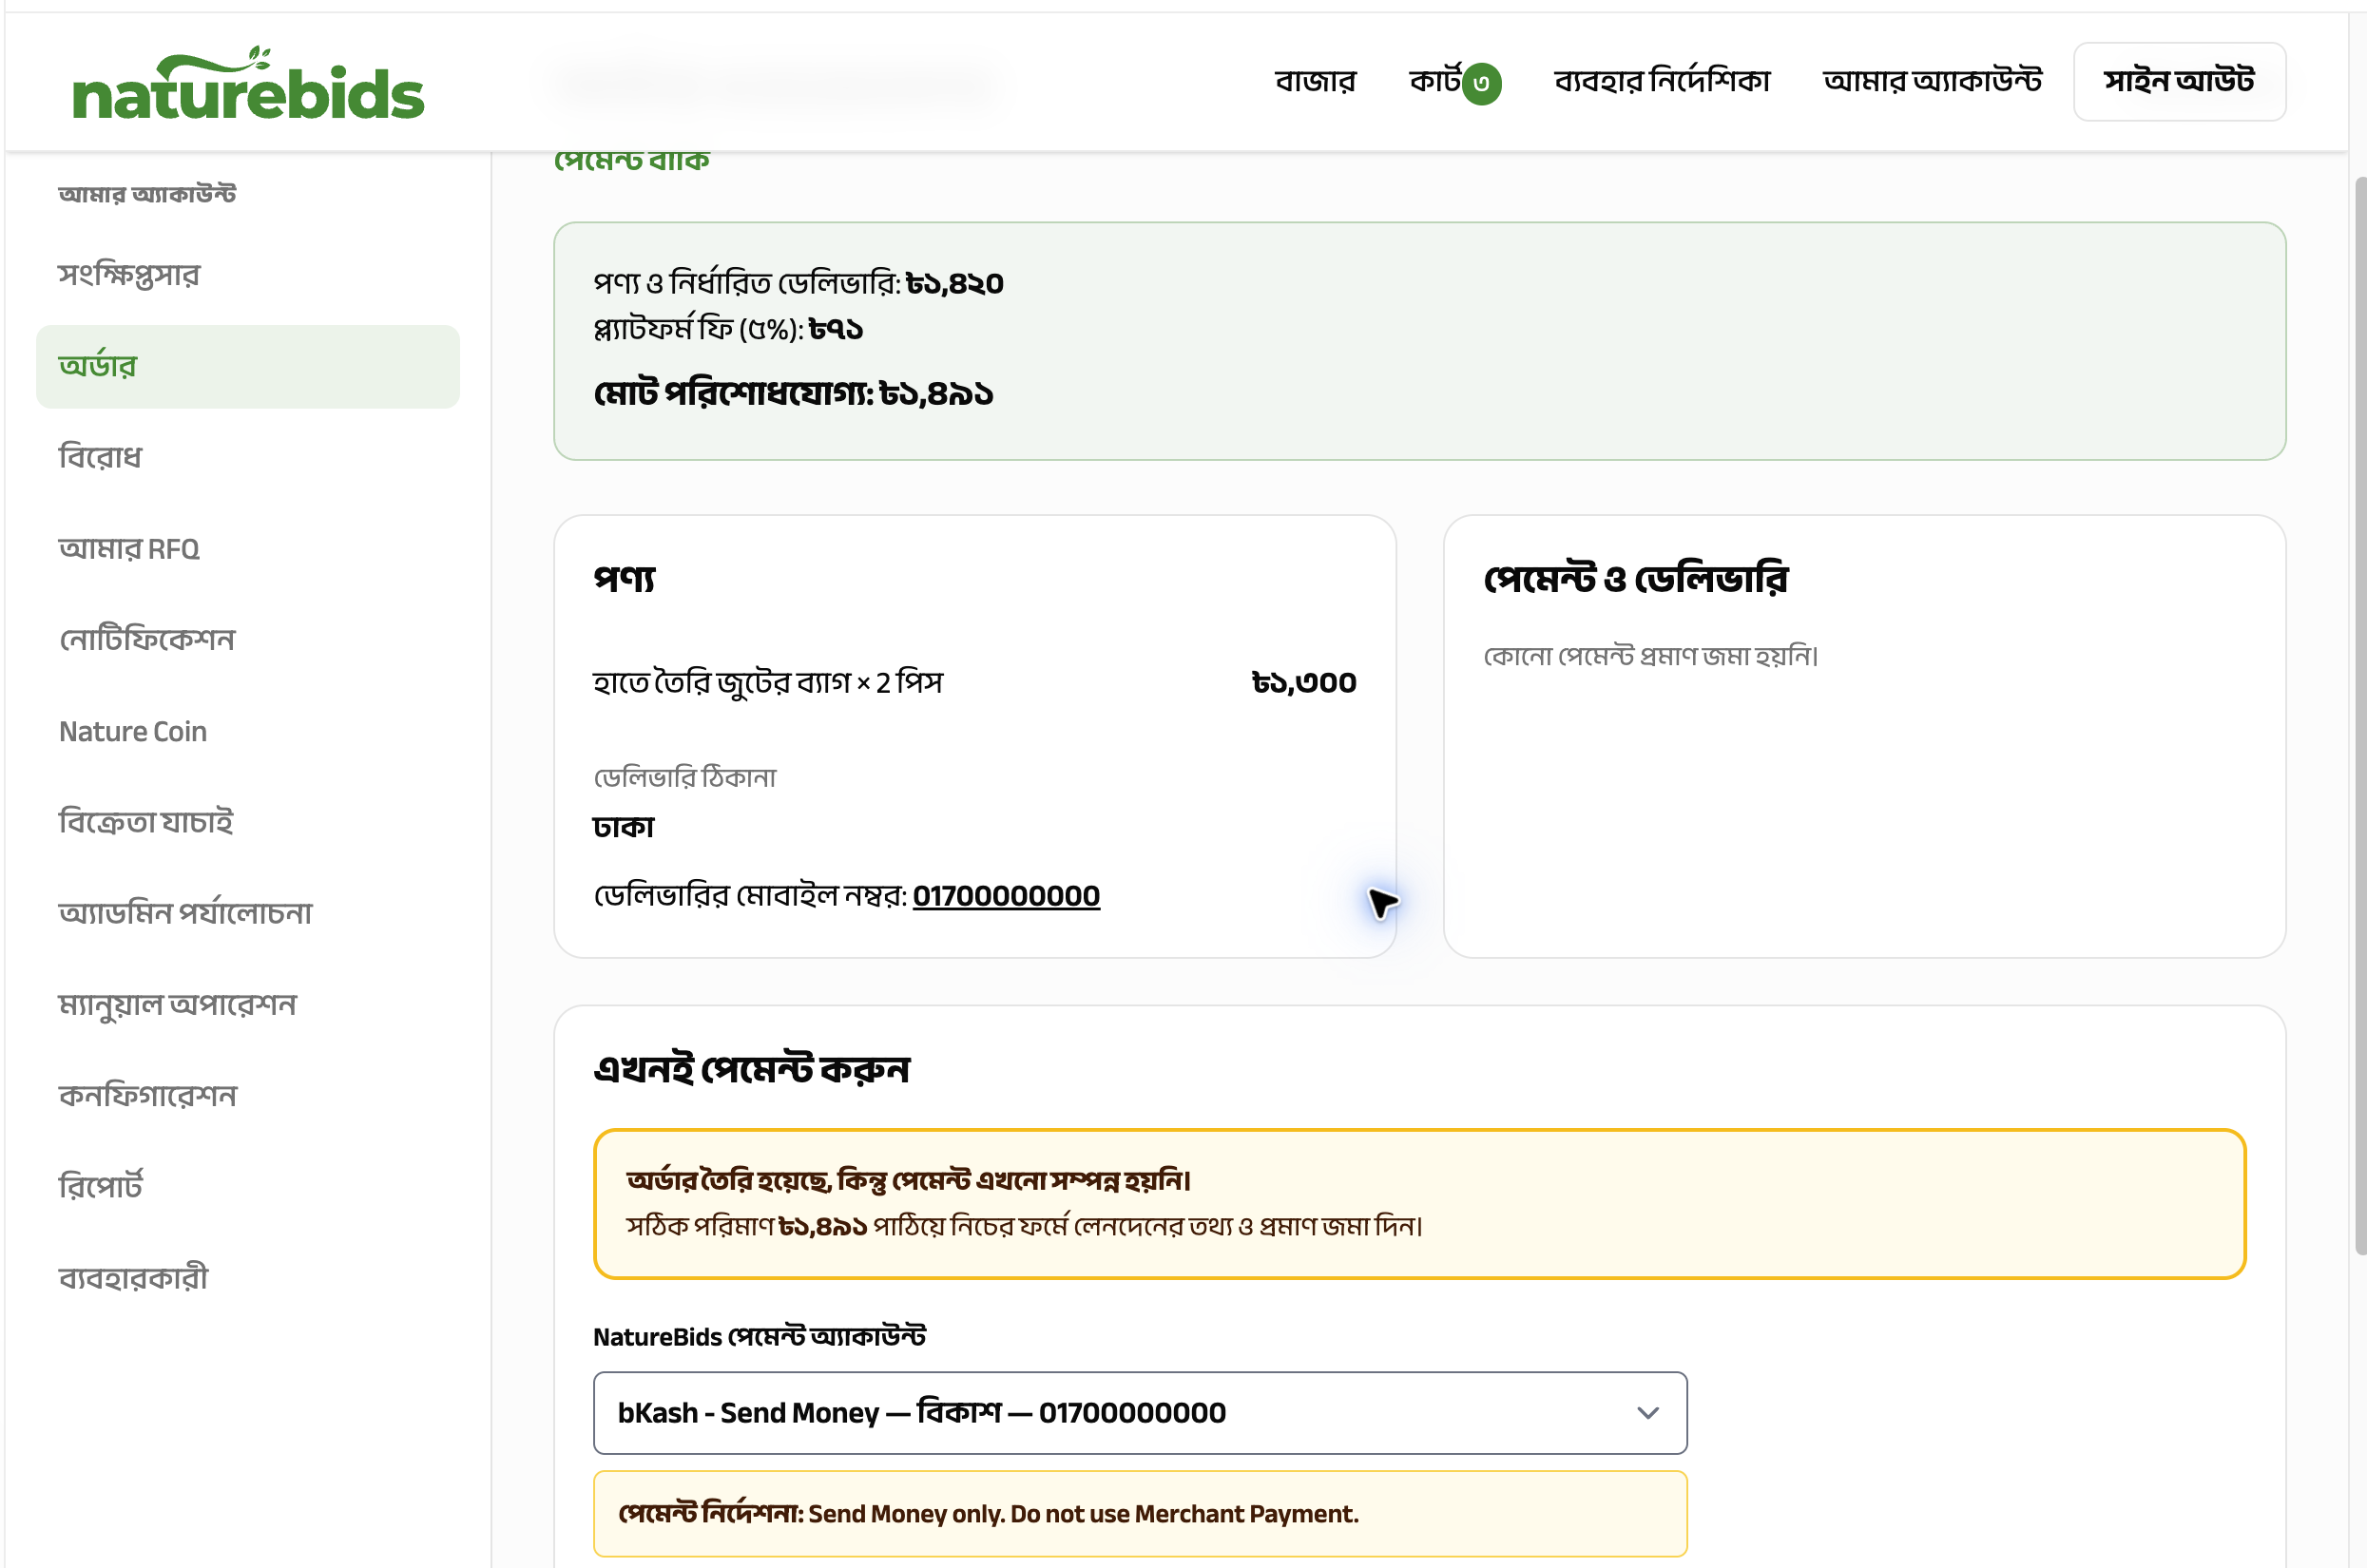The image size is (2367, 1568).
Task: Open ম্যানুয়াল অপারেশন in the sidebar
Action: (247, 1004)
